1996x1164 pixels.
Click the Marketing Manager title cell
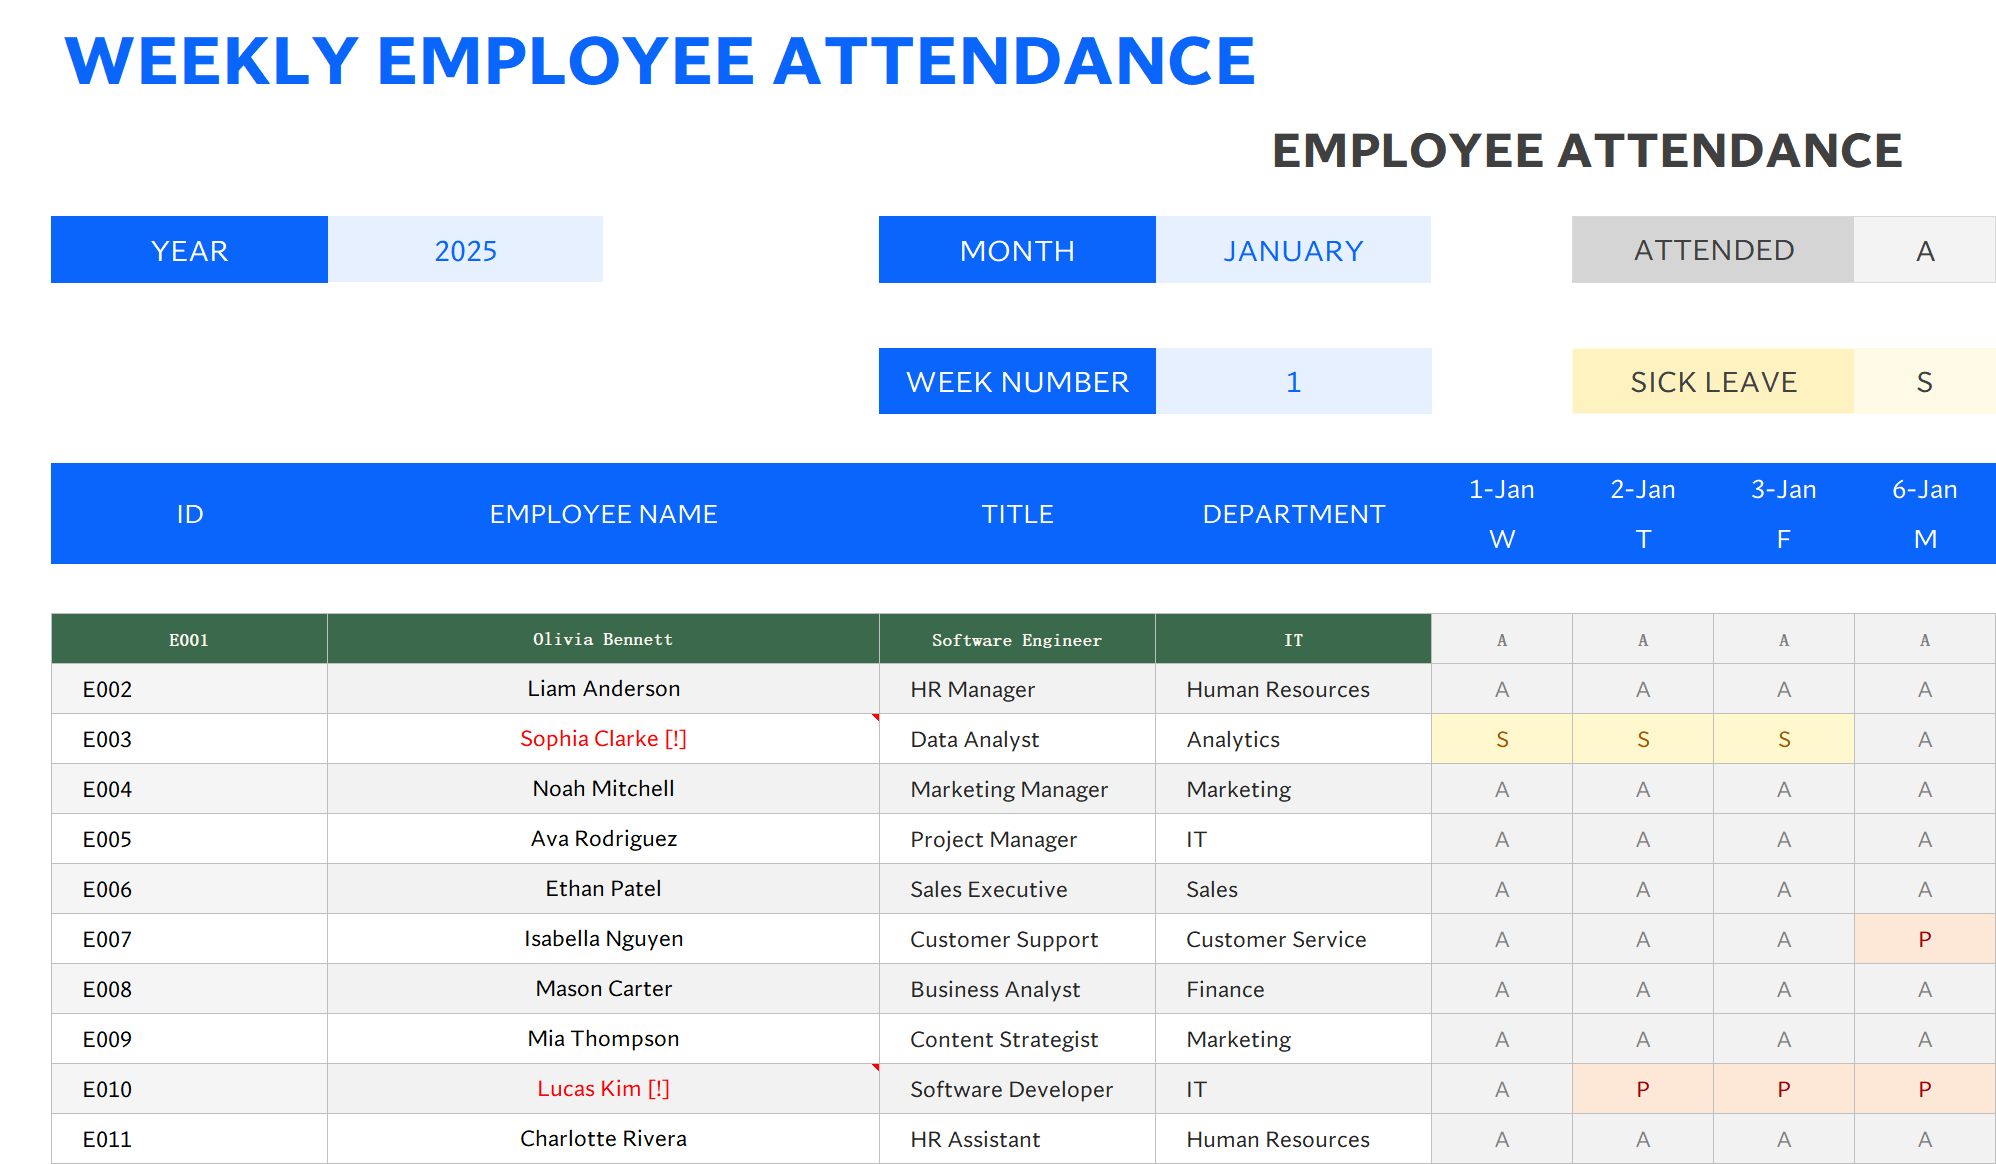click(1017, 789)
